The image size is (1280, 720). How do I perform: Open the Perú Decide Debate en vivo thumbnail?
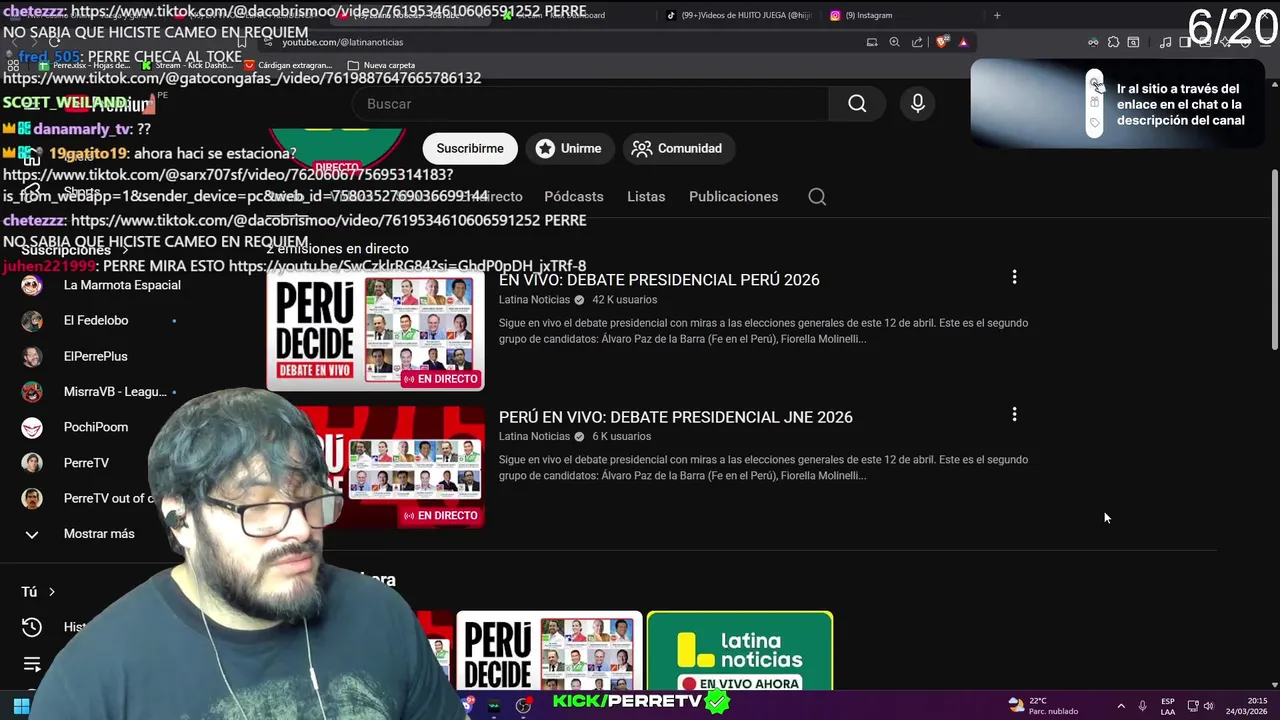pyautogui.click(x=376, y=331)
